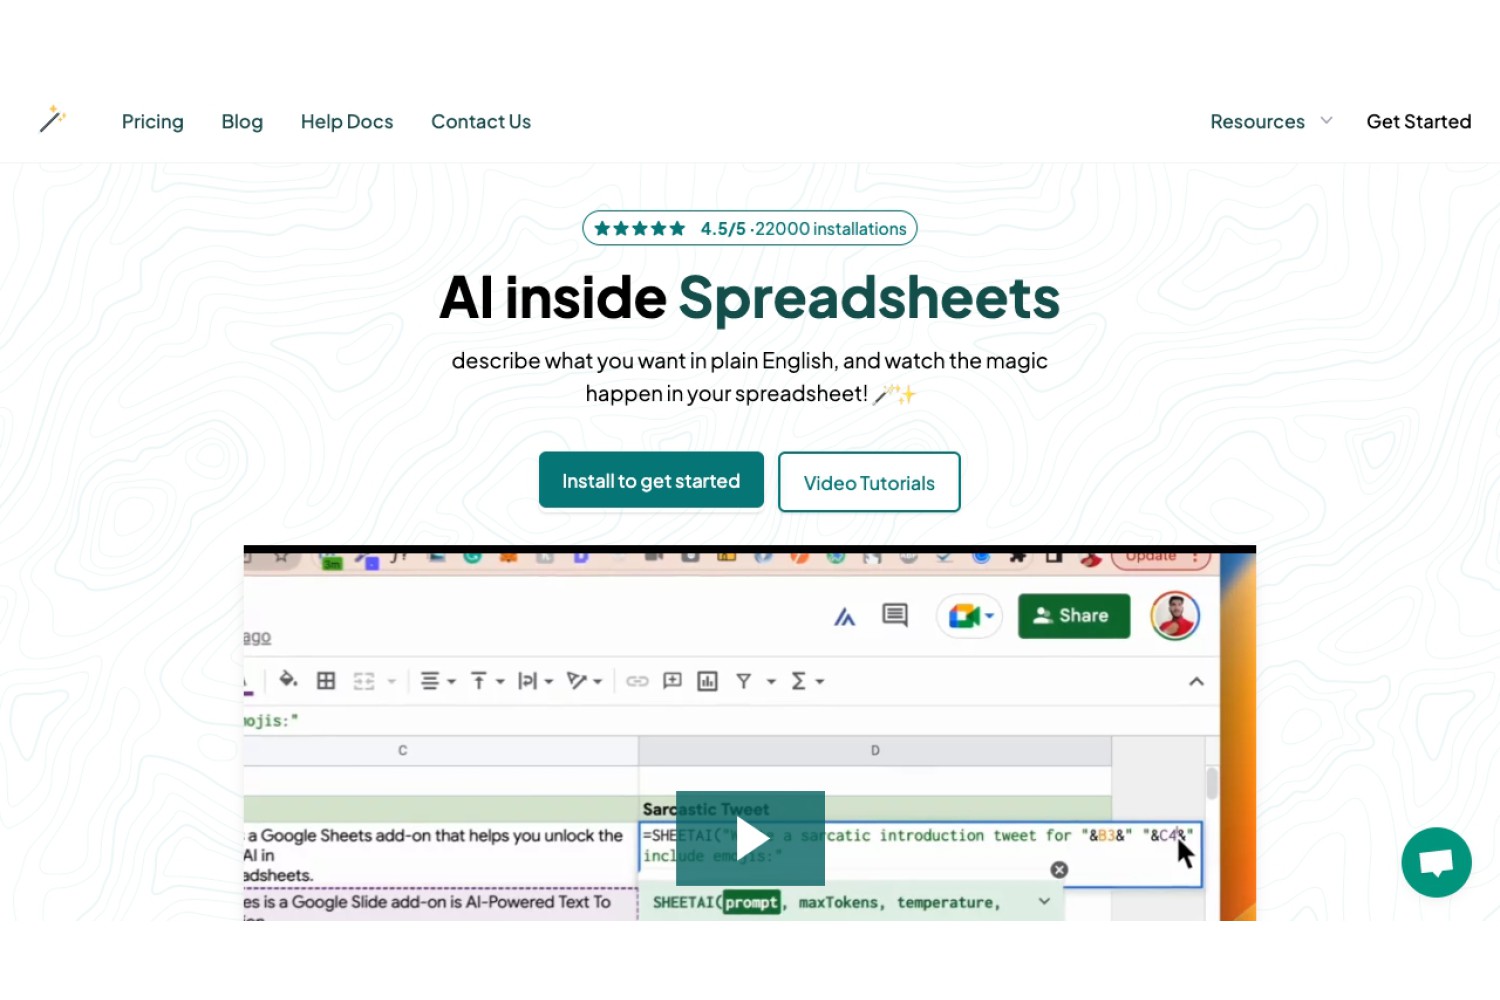Click the spreadsheet vertical scrollbar
Viewport: 1500px width, 1000px height.
tap(1212, 784)
